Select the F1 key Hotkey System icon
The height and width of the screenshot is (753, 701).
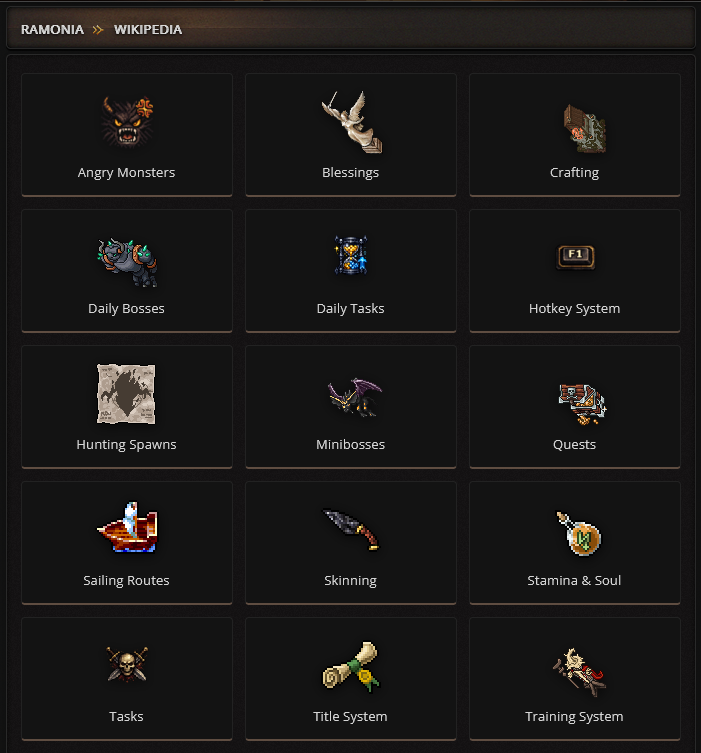(x=575, y=256)
